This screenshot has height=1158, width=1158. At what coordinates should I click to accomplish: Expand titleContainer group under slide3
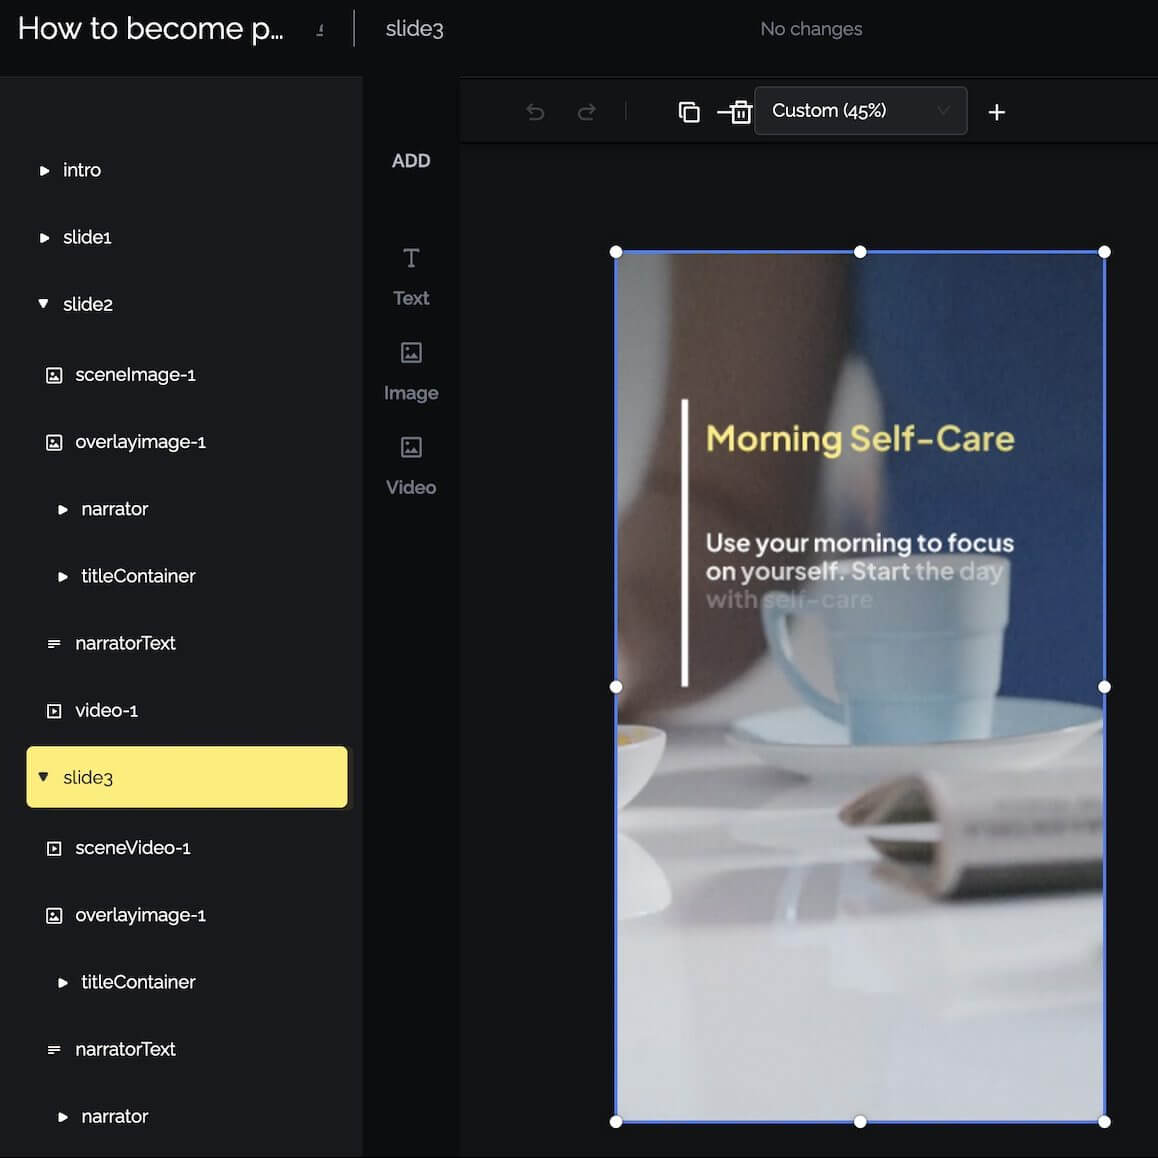63,983
